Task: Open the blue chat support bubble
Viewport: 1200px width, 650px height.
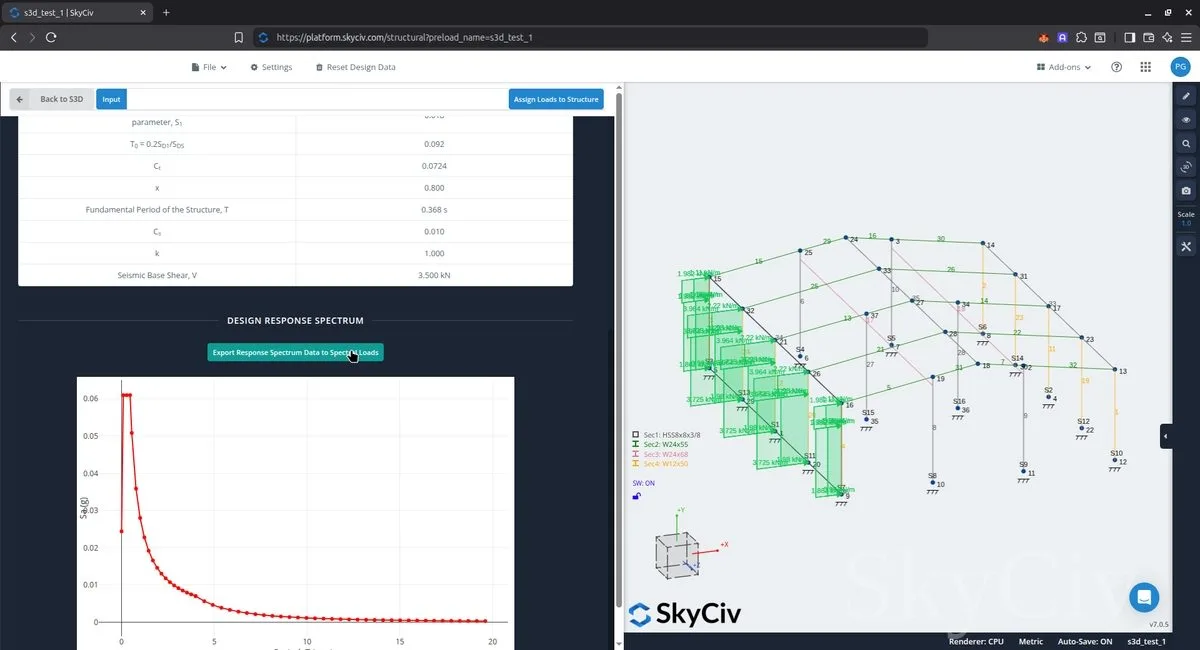Action: [x=1144, y=597]
